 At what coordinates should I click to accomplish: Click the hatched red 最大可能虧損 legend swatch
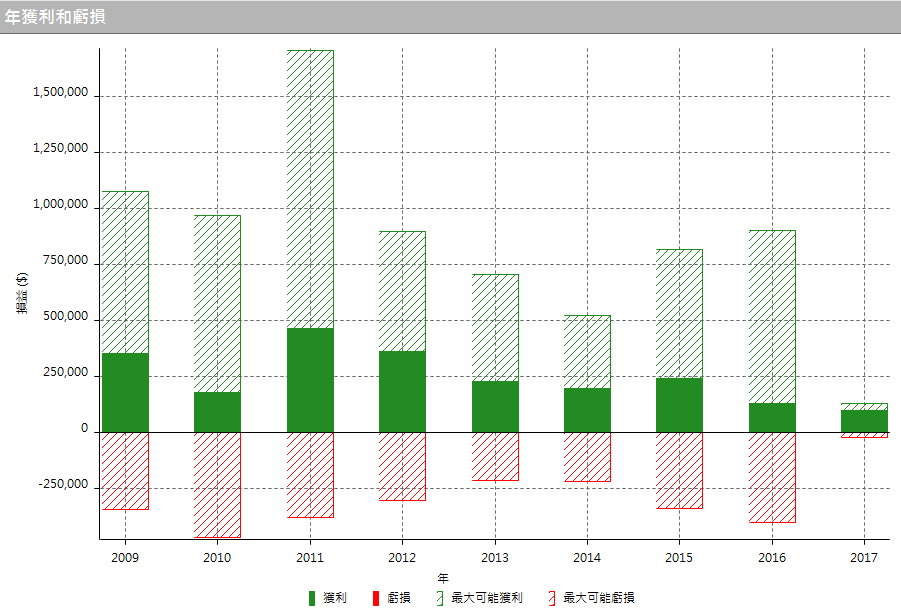[x=552, y=598]
